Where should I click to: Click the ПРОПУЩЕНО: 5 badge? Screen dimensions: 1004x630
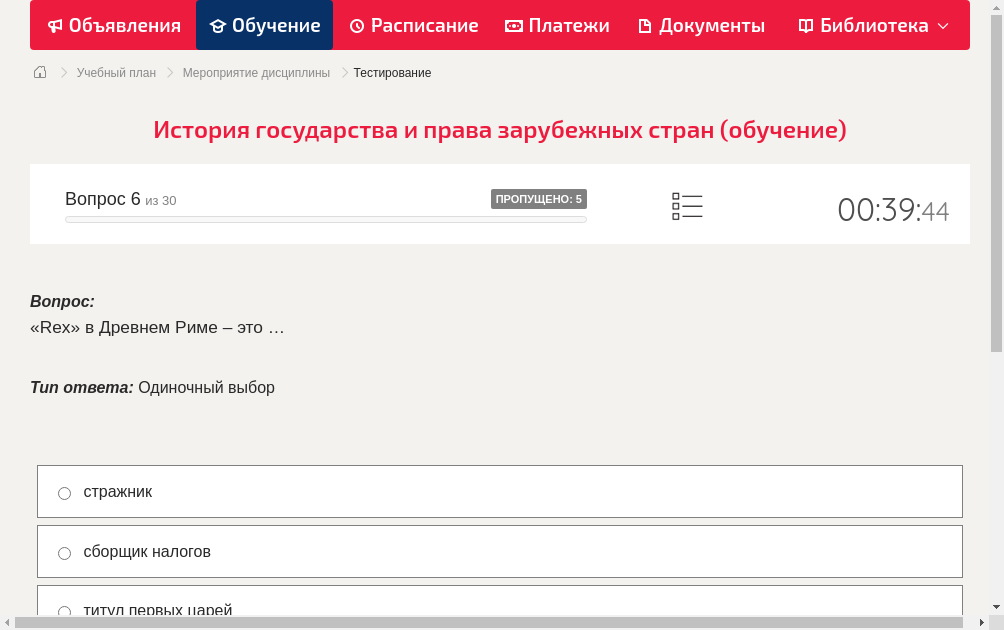[x=539, y=198]
